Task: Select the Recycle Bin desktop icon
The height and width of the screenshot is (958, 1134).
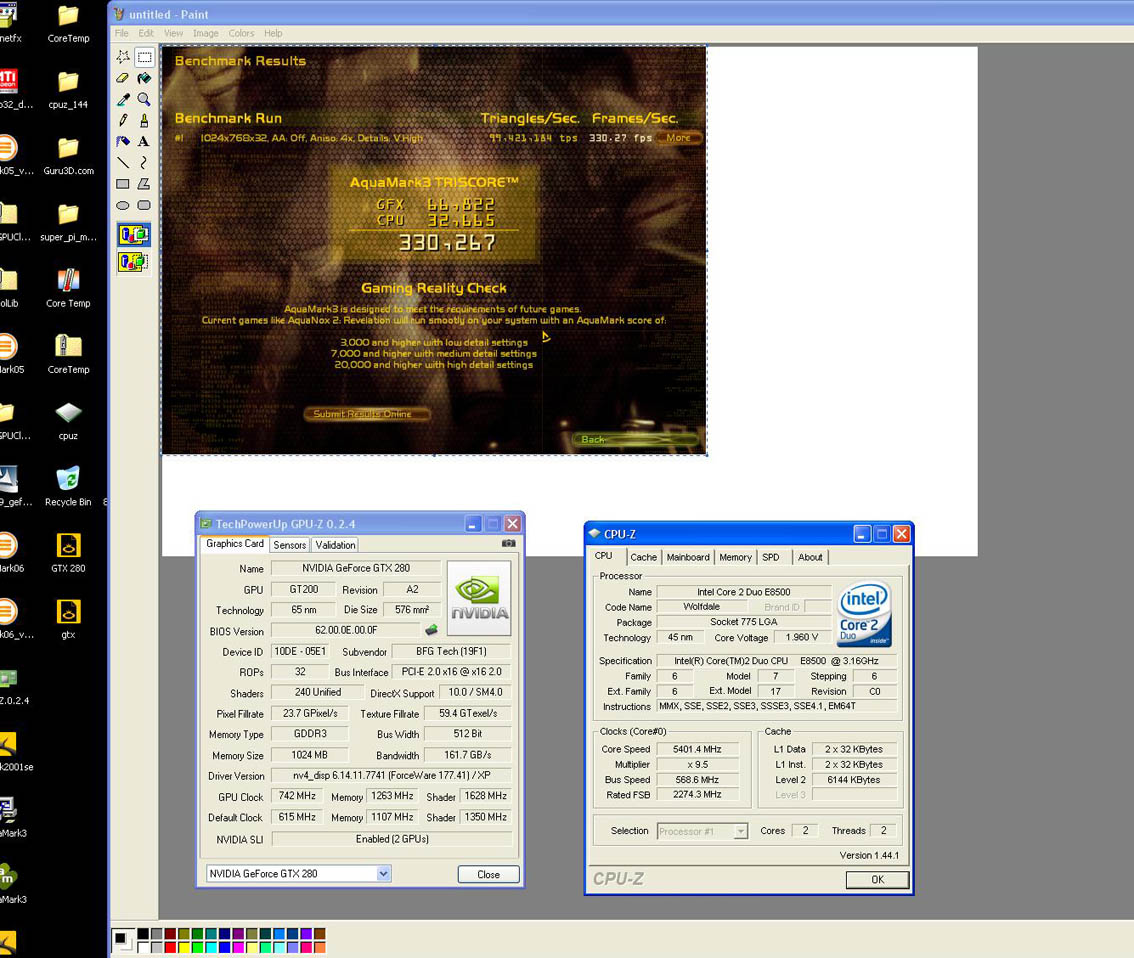Action: coord(68,486)
